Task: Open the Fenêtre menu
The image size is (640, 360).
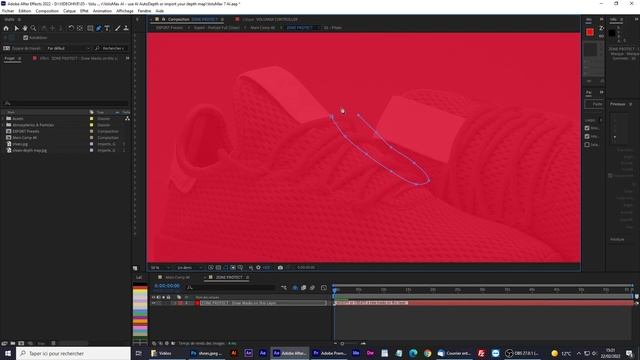Action: click(x=144, y=11)
